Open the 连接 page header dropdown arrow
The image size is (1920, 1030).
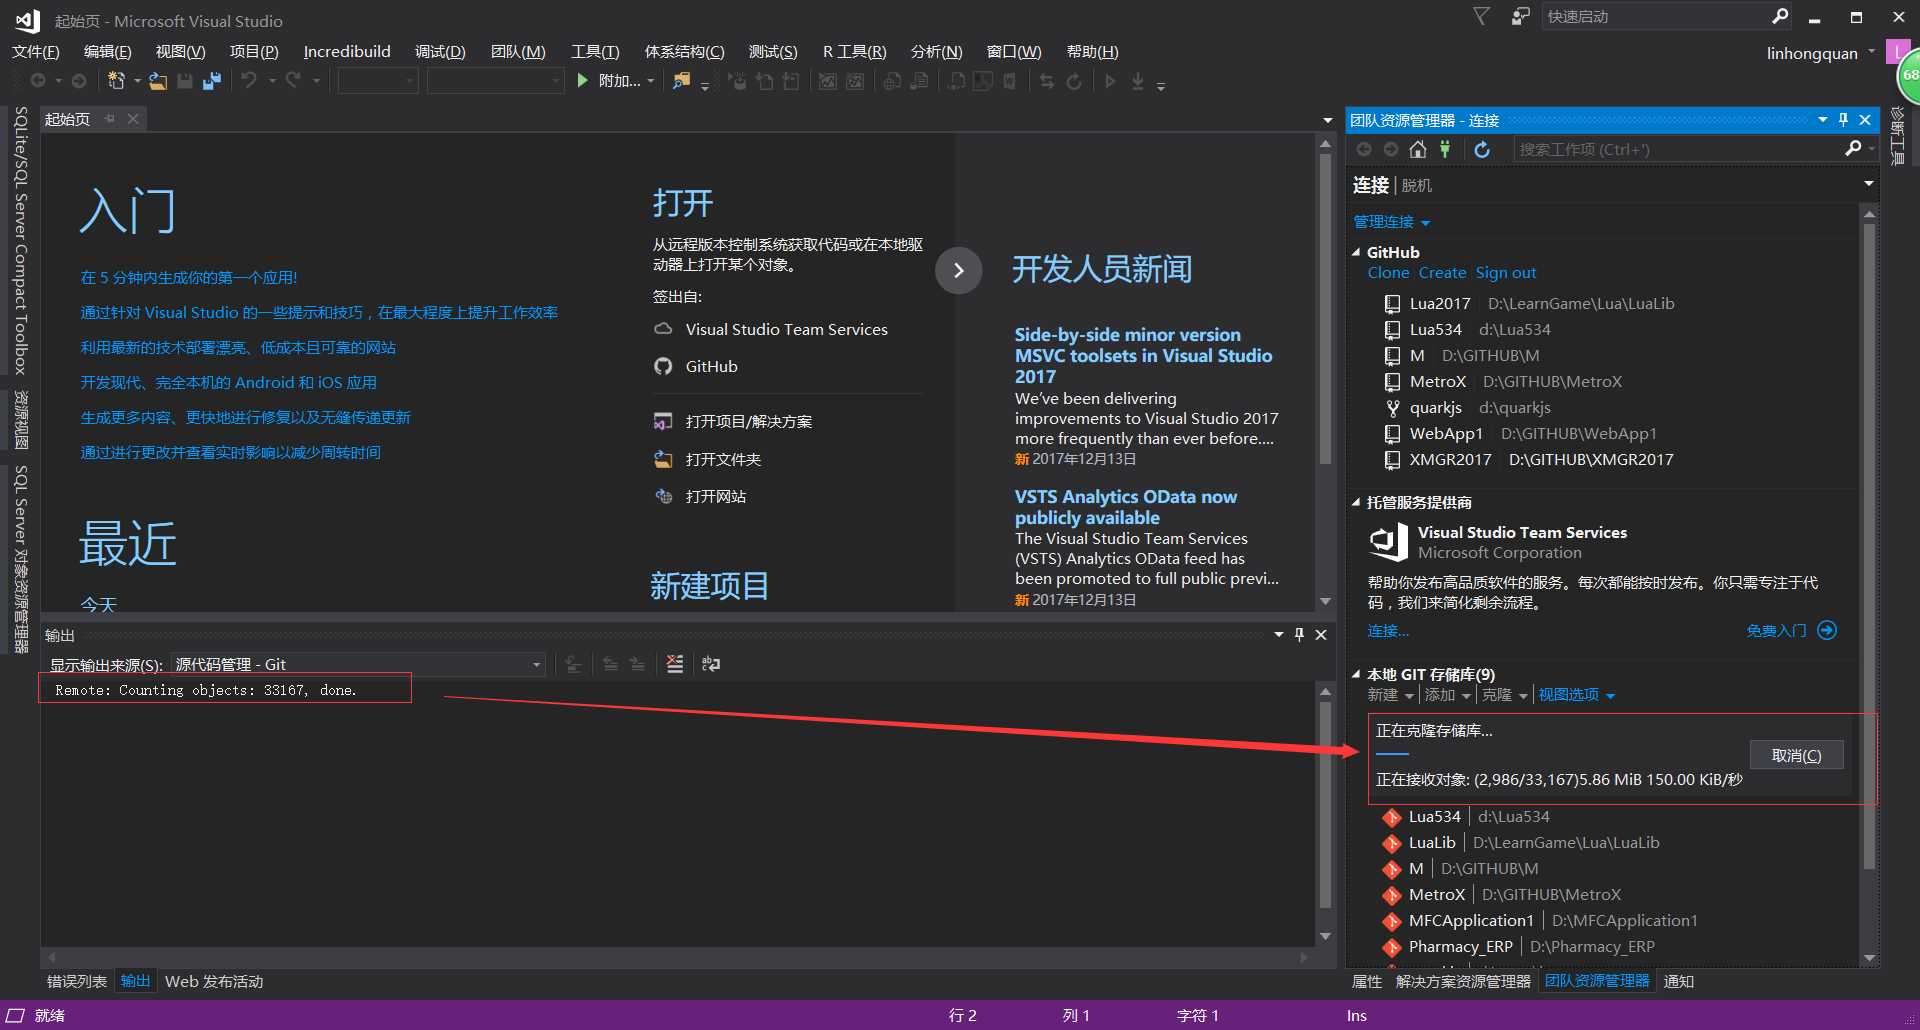coord(1868,184)
